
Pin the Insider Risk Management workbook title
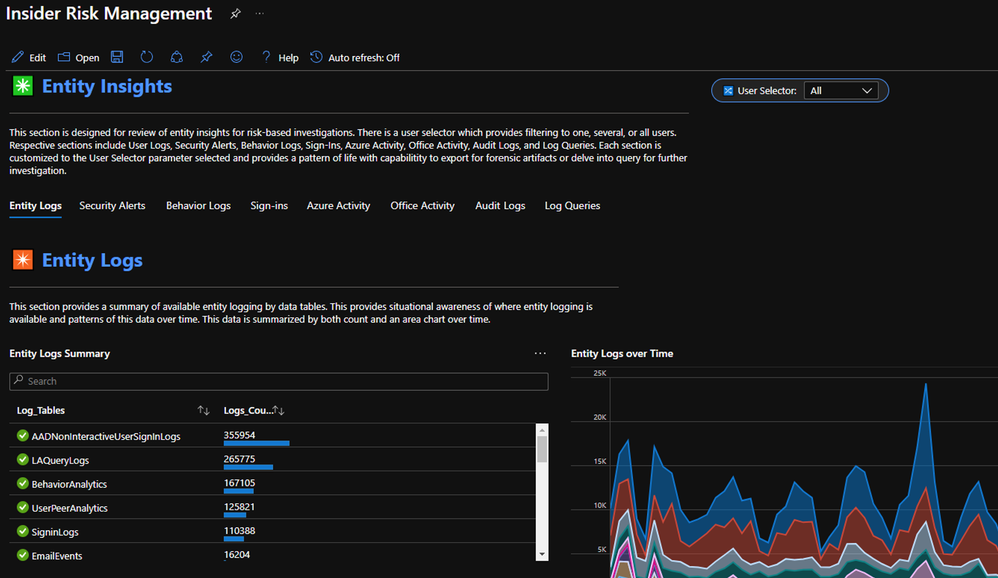(x=235, y=13)
